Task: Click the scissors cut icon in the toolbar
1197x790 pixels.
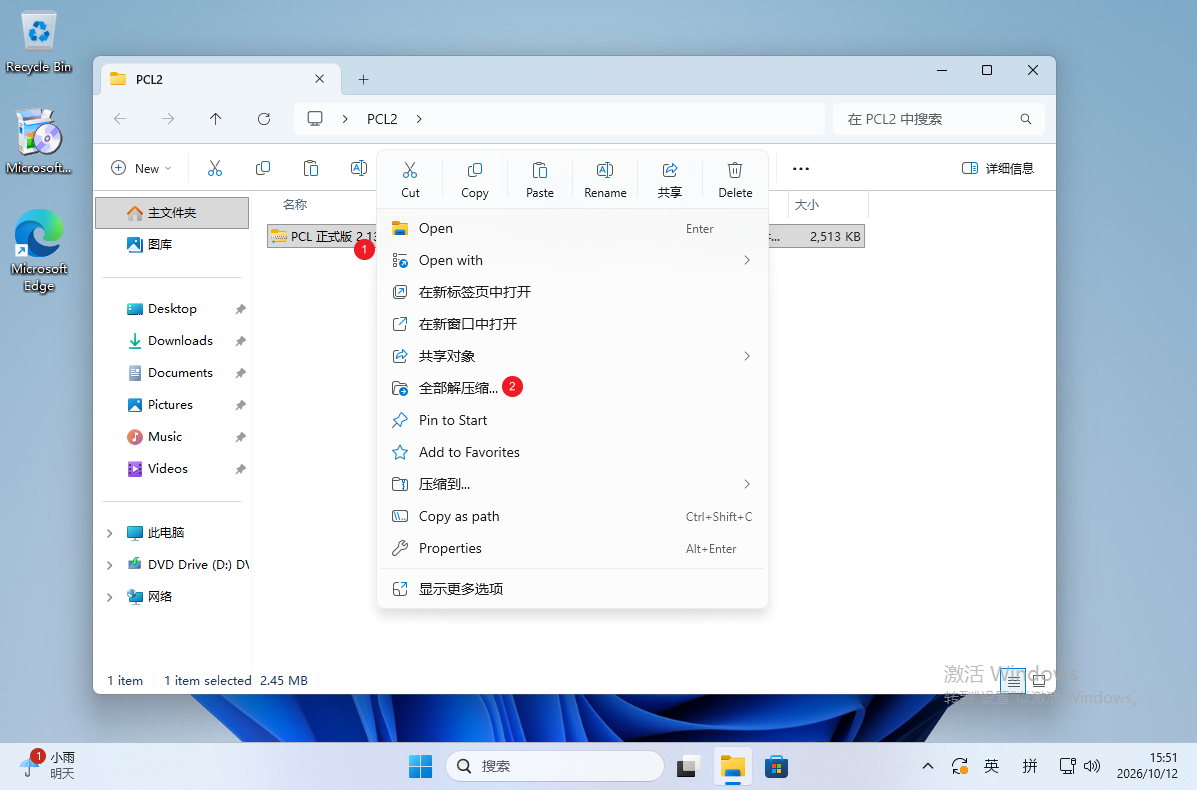Action: tap(215, 168)
